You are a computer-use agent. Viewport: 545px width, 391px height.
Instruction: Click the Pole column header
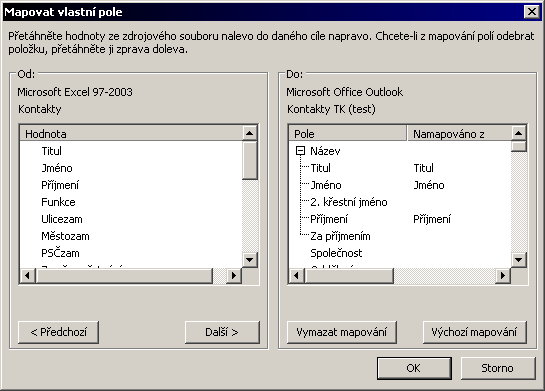(x=348, y=134)
